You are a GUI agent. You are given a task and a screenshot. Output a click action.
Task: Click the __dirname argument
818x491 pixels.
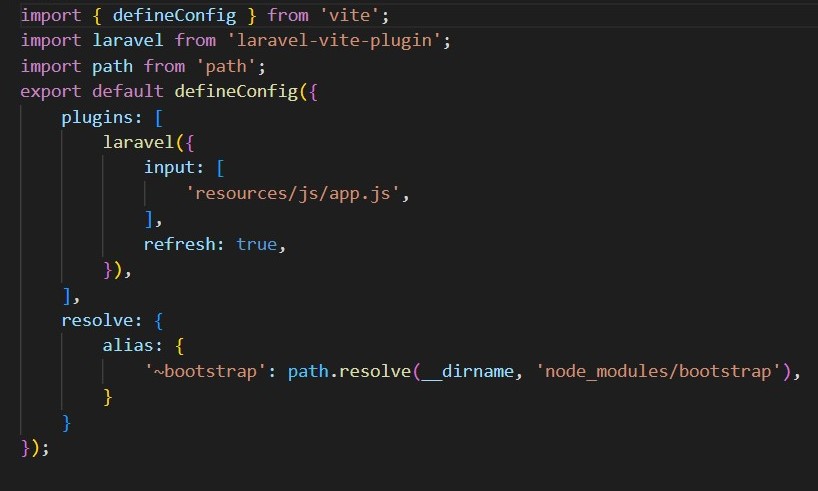[x=467, y=372]
